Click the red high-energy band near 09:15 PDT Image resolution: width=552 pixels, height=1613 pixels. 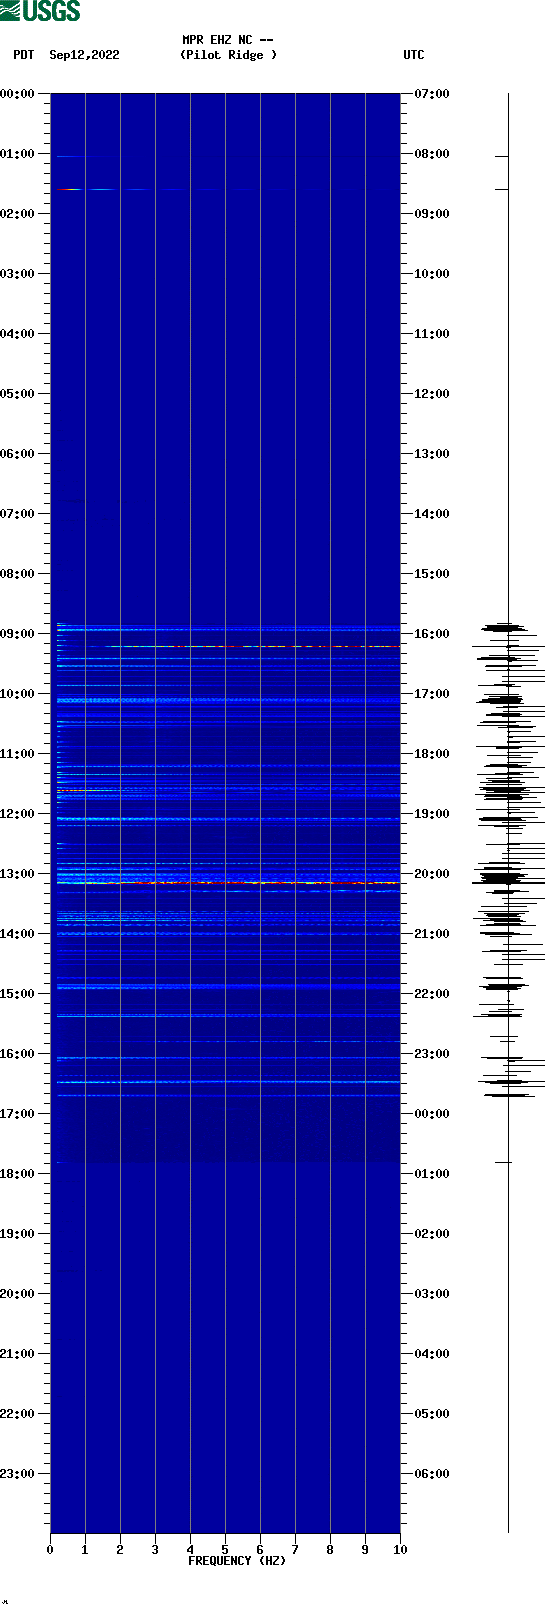point(253,647)
